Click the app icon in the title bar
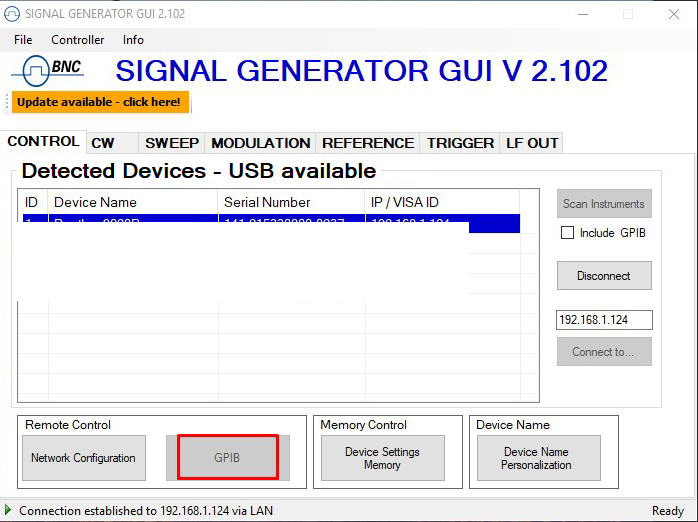The image size is (698, 522). 12,14
